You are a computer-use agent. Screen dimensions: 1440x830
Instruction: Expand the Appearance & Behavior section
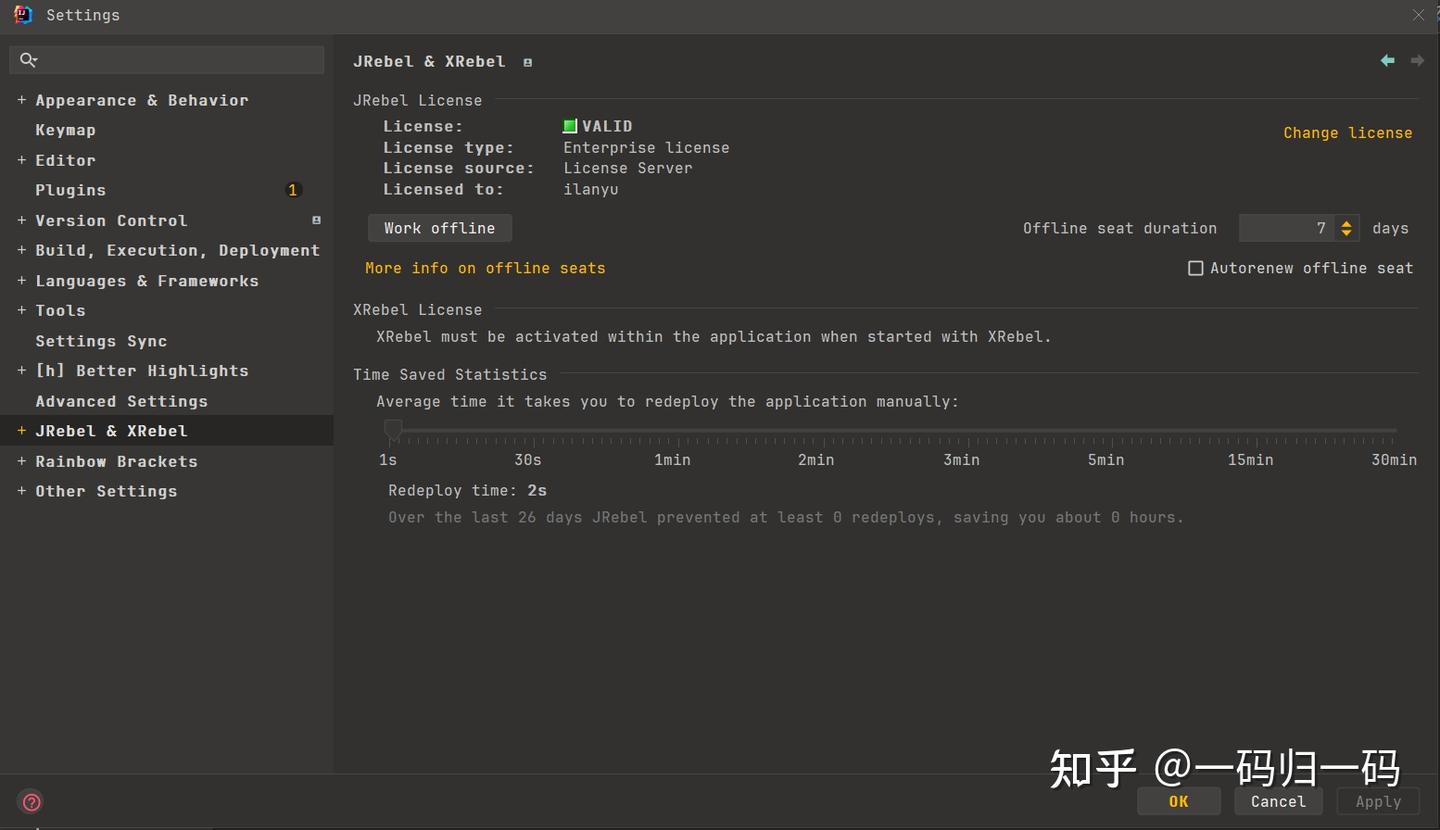[21, 100]
